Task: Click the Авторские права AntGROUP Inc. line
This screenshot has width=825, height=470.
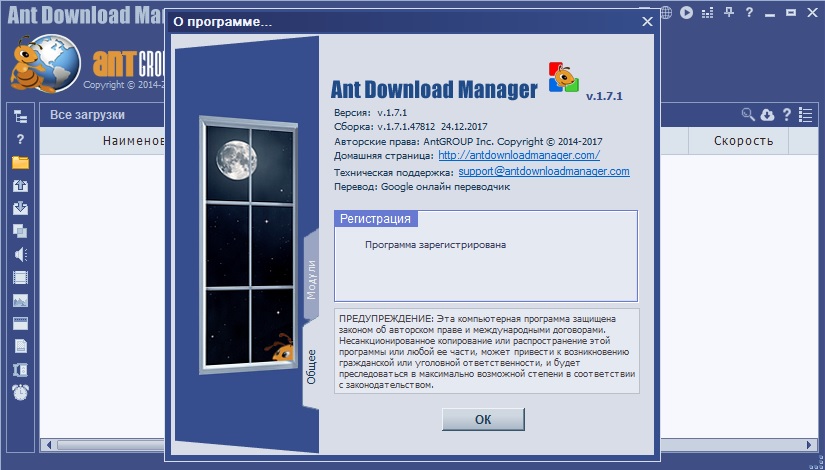Action: point(468,142)
